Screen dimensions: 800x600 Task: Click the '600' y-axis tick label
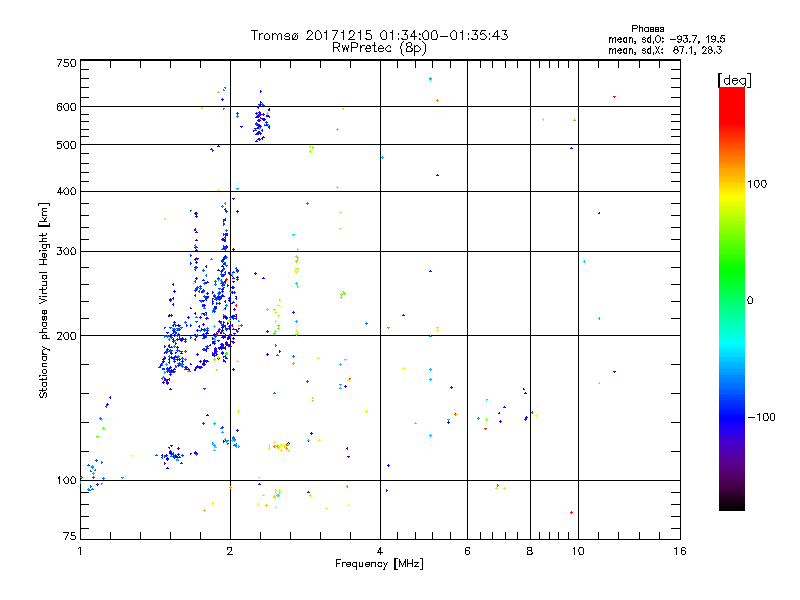[x=66, y=107]
